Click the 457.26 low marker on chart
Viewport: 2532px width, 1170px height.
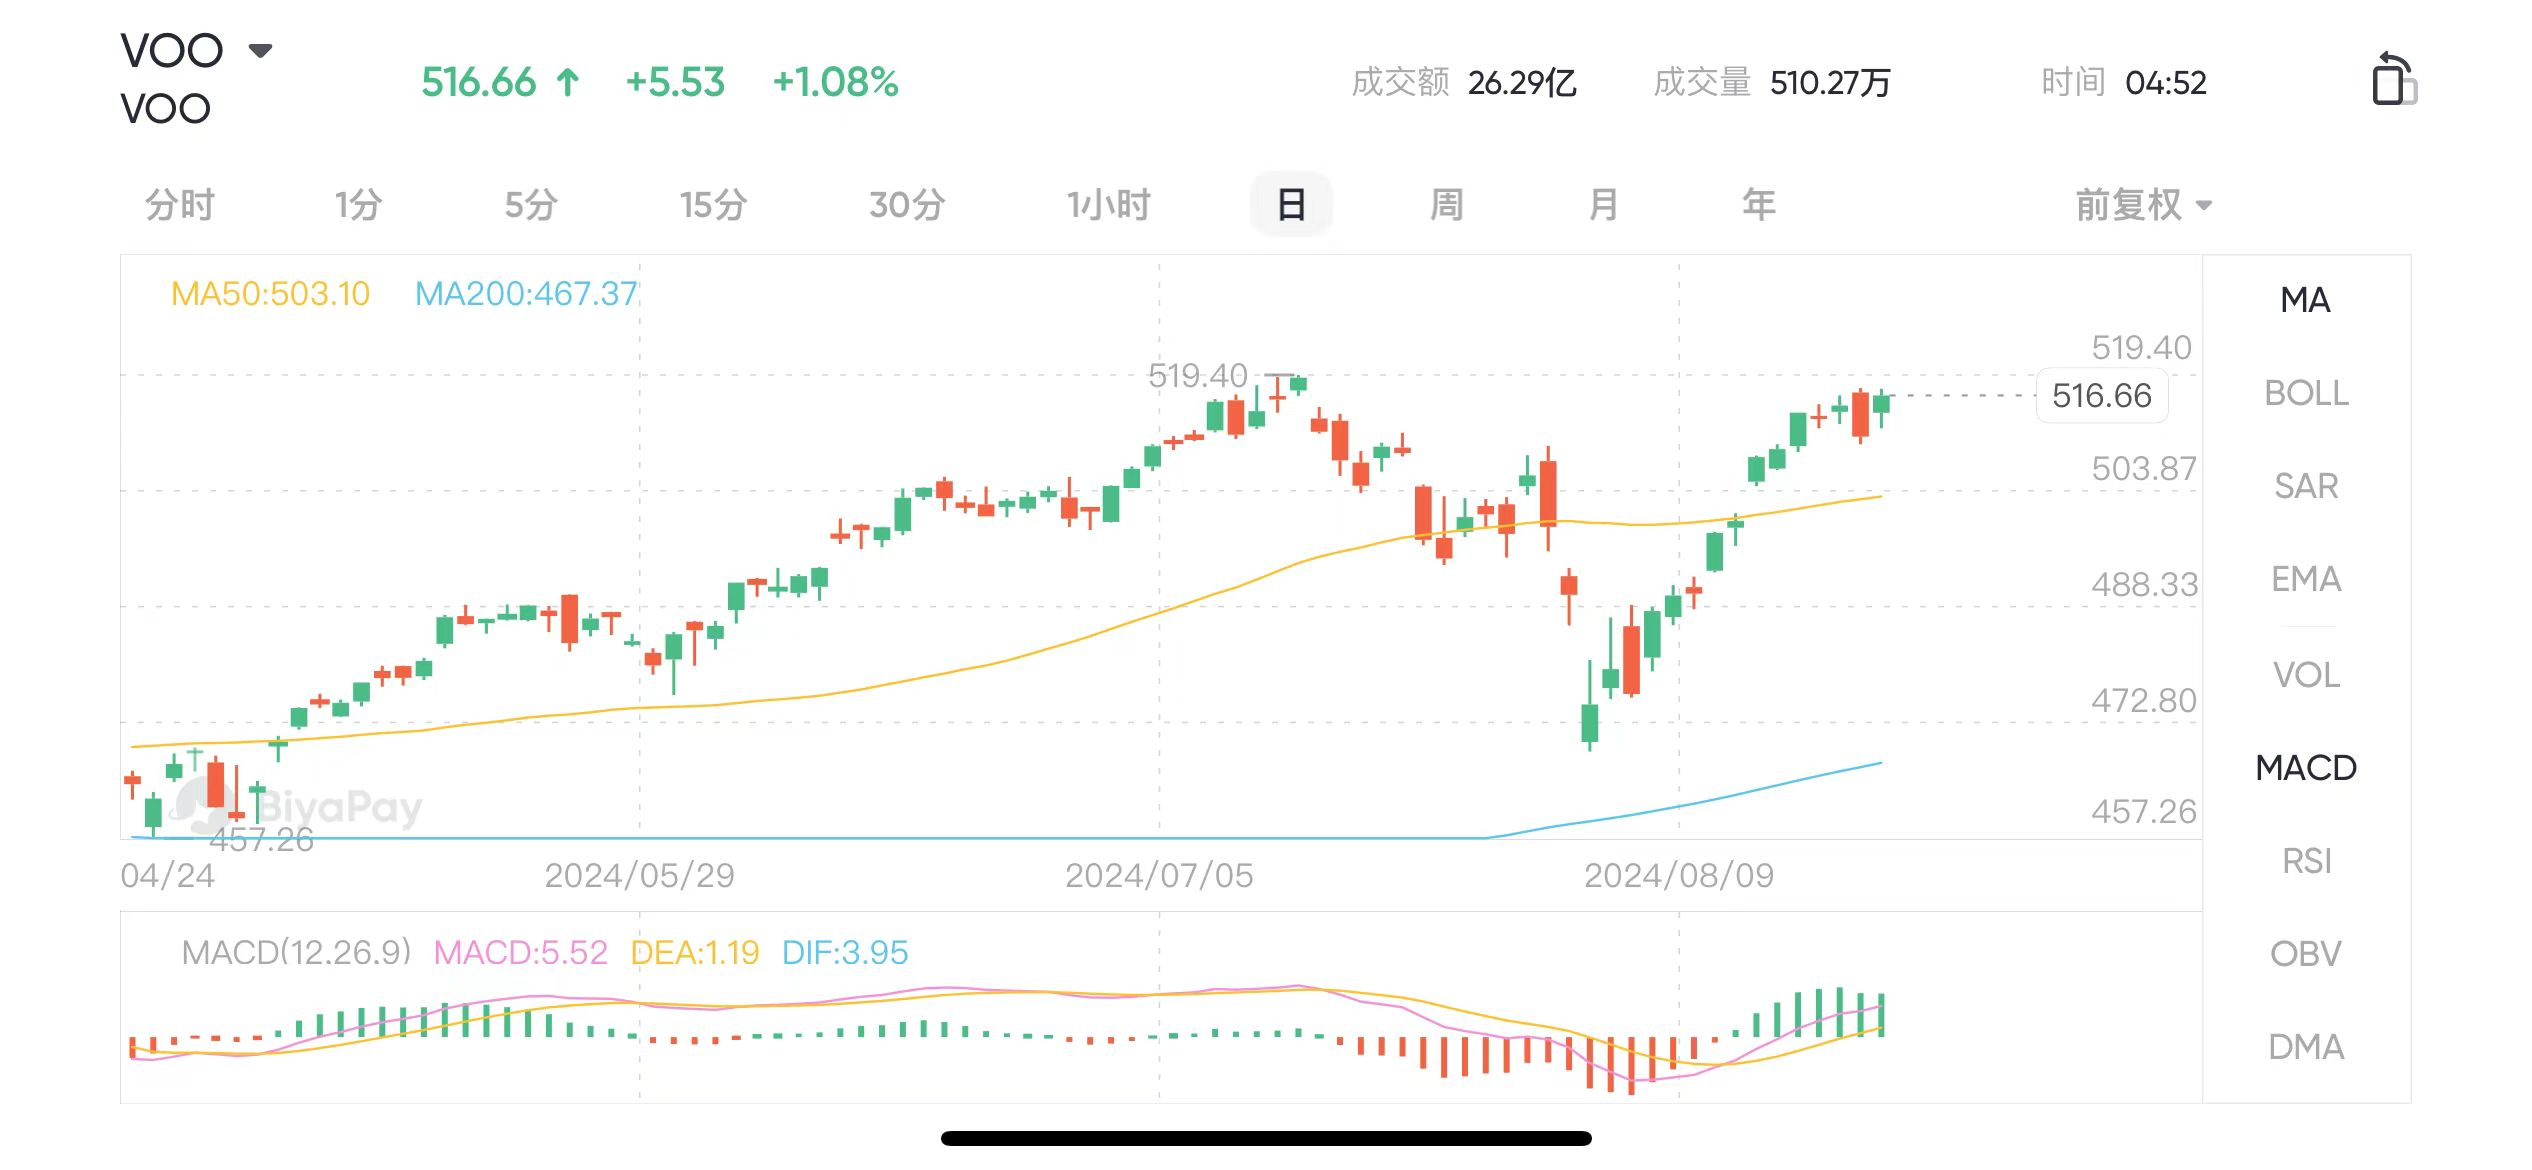pyautogui.click(x=262, y=840)
